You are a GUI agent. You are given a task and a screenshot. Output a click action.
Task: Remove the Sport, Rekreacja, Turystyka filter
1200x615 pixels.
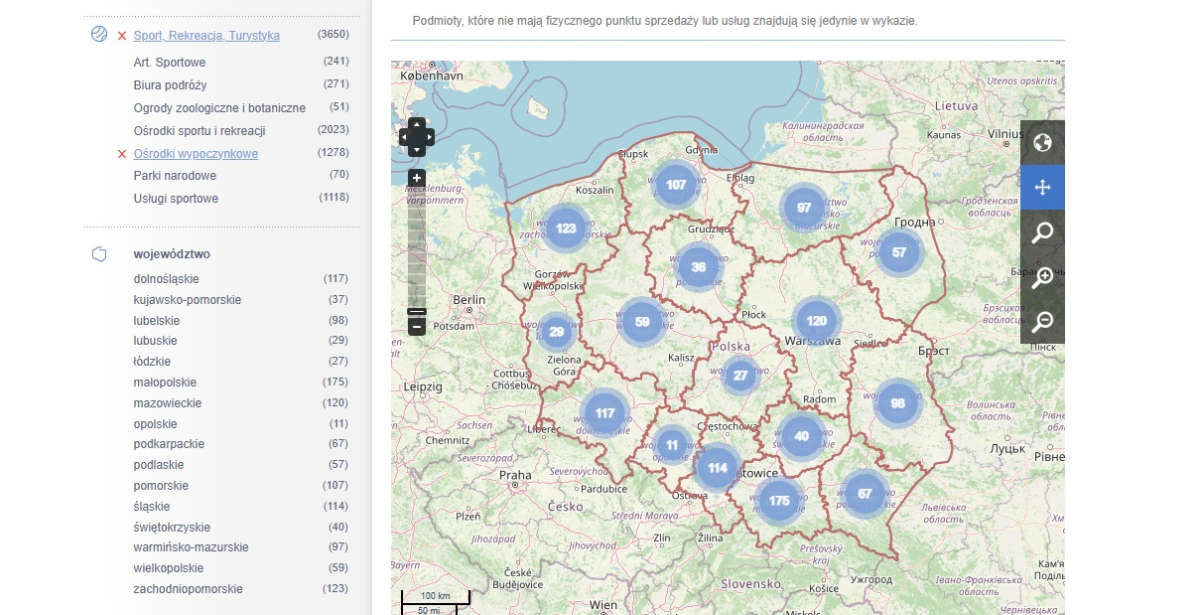[x=122, y=36]
